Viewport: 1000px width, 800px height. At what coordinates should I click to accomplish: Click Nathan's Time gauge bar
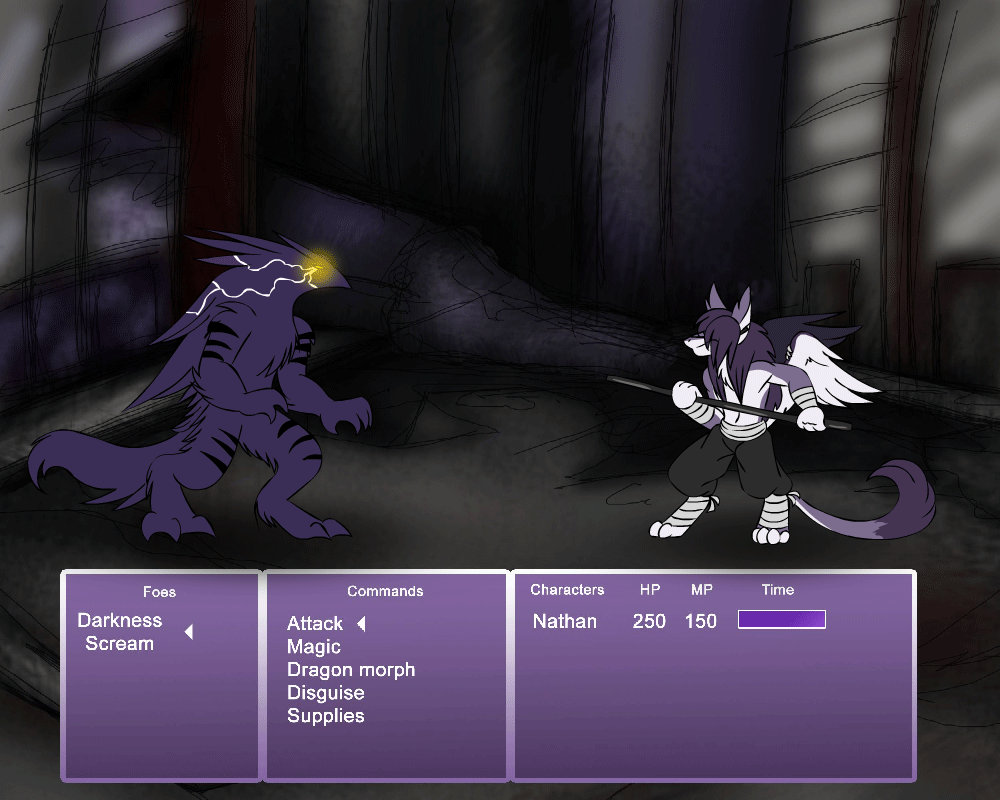[x=782, y=619]
